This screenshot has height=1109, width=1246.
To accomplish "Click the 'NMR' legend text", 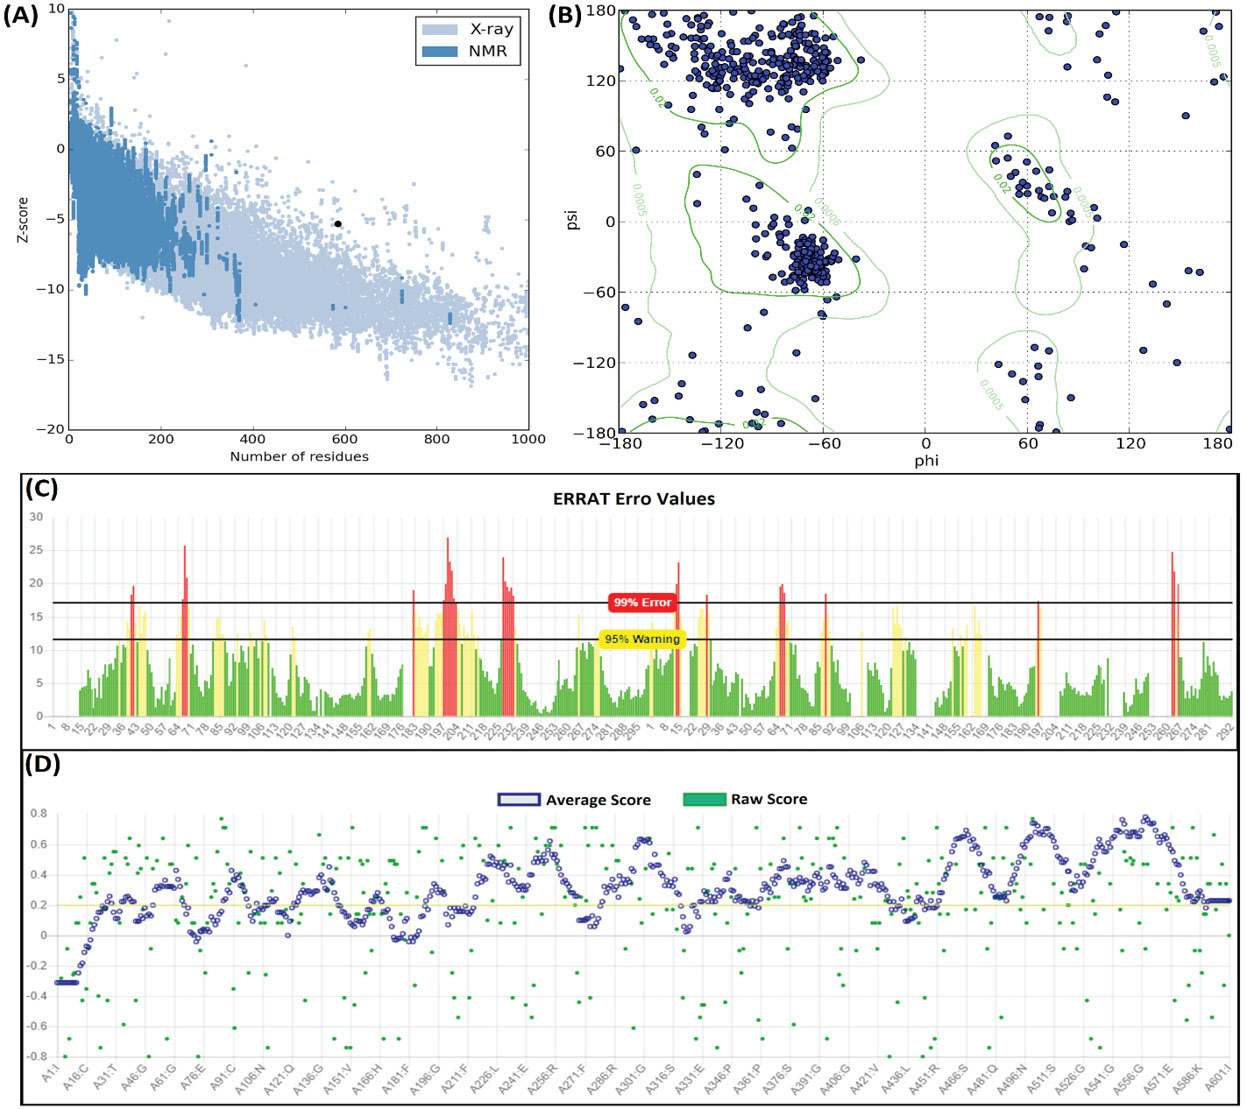I will [x=488, y=51].
